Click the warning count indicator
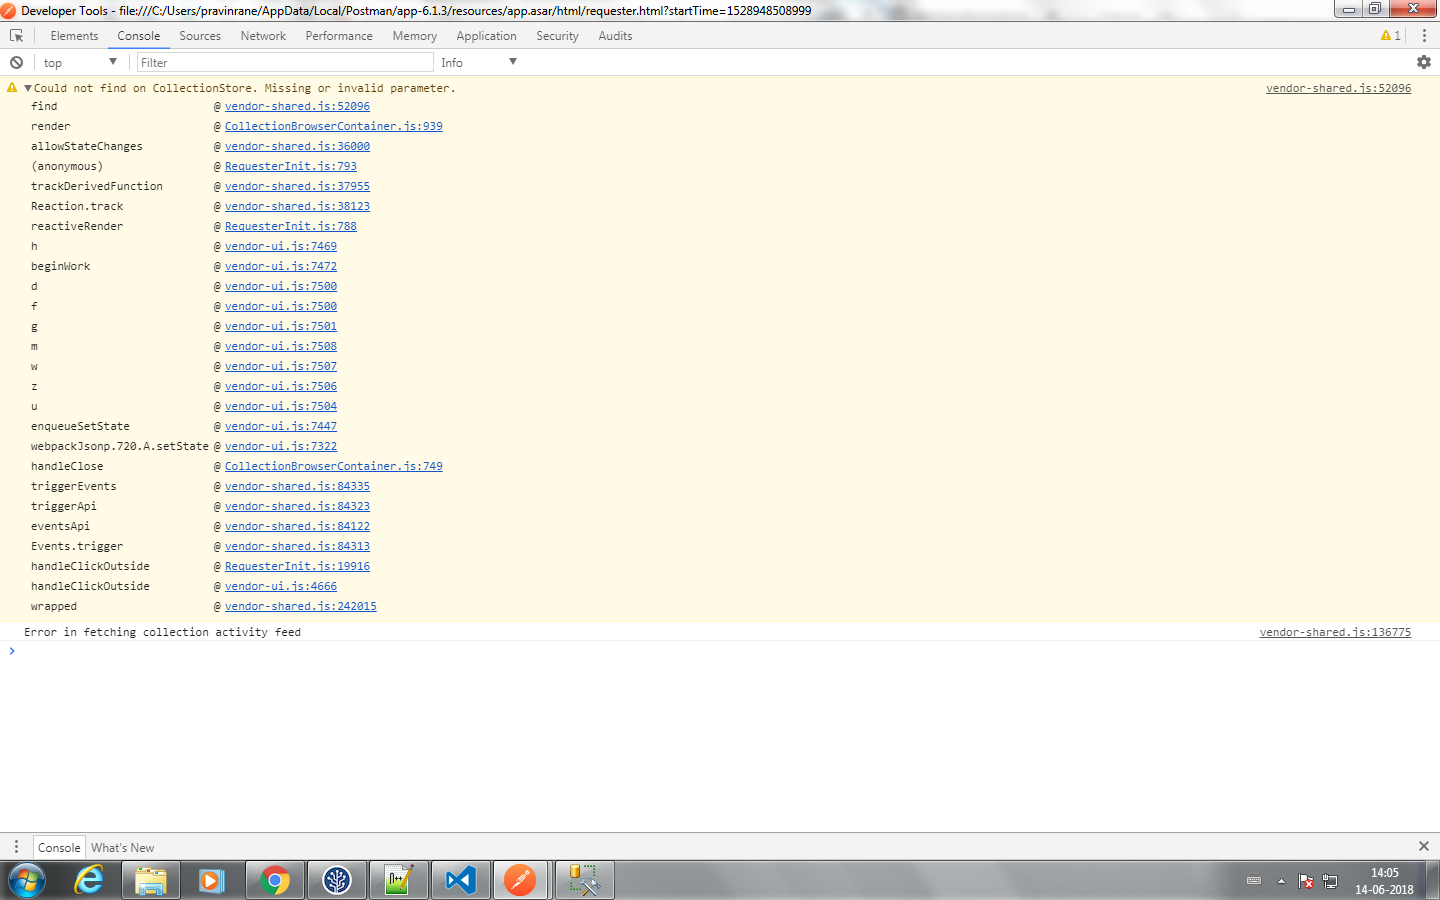The width and height of the screenshot is (1440, 900). [x=1388, y=35]
